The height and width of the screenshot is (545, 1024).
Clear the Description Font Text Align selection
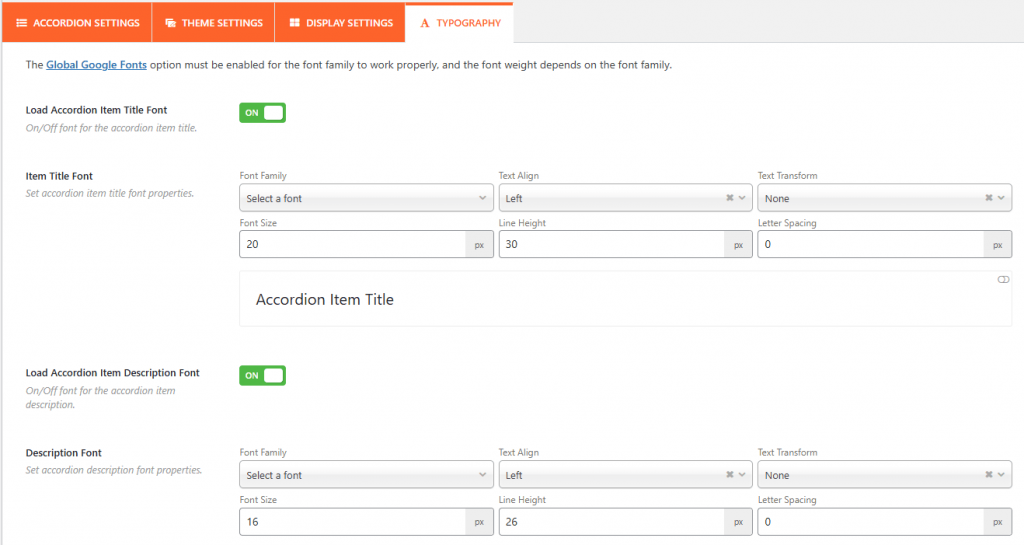click(x=729, y=475)
